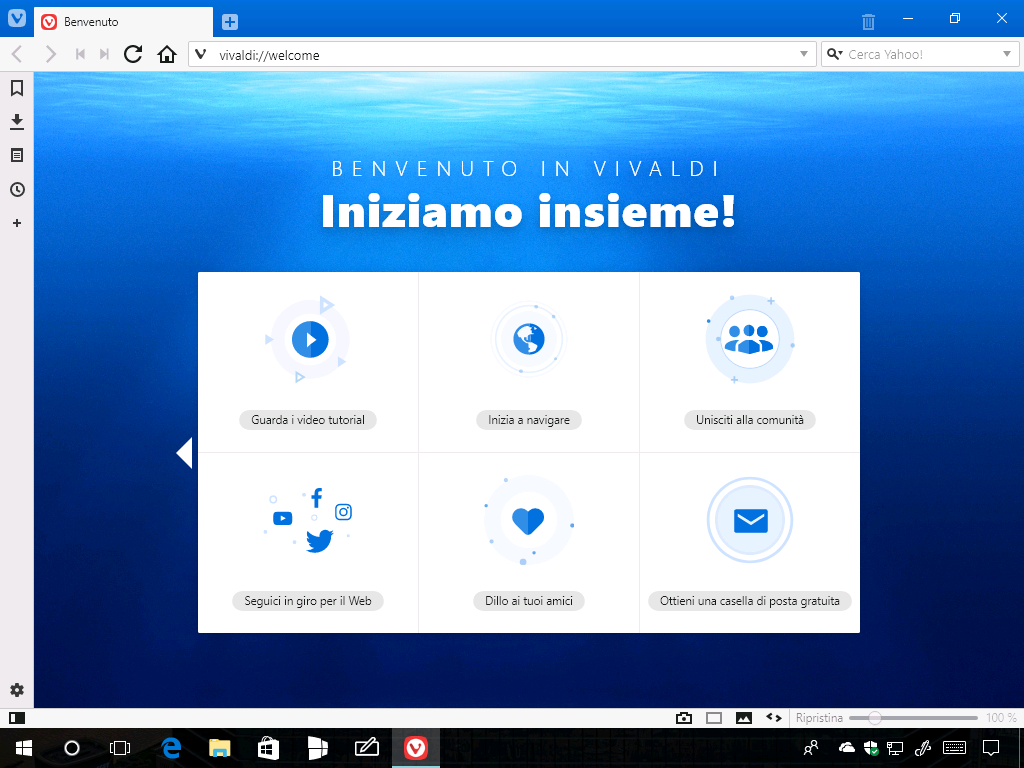The image size is (1024, 768).
Task: Capture the page with camera icon
Action: (x=684, y=718)
